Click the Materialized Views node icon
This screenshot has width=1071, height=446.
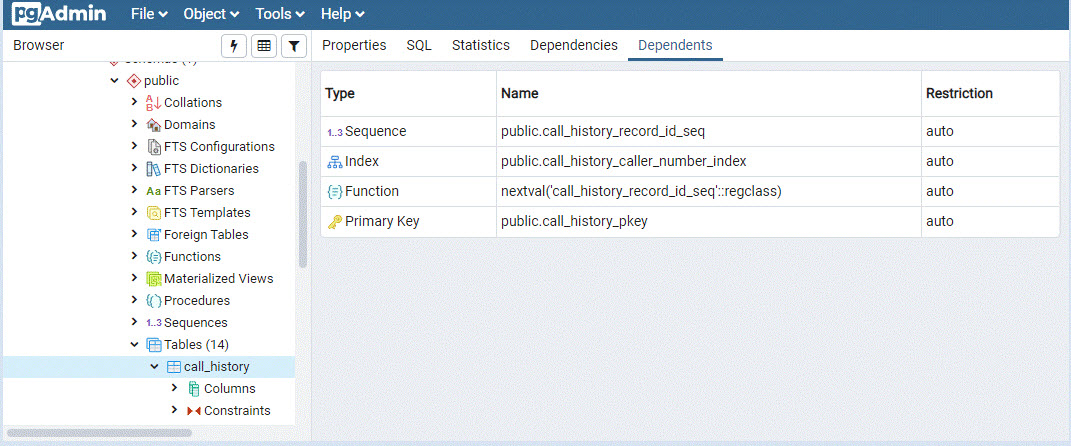pyautogui.click(x=154, y=279)
